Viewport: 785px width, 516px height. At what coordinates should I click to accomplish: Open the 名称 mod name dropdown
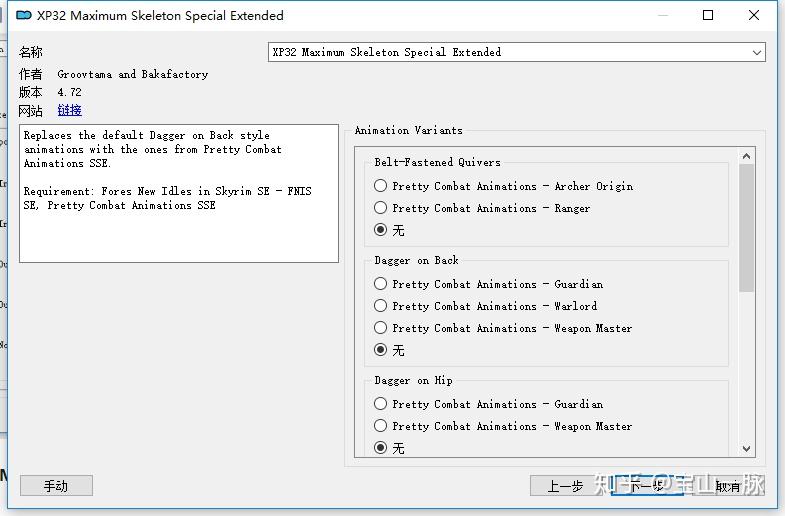click(x=517, y=52)
